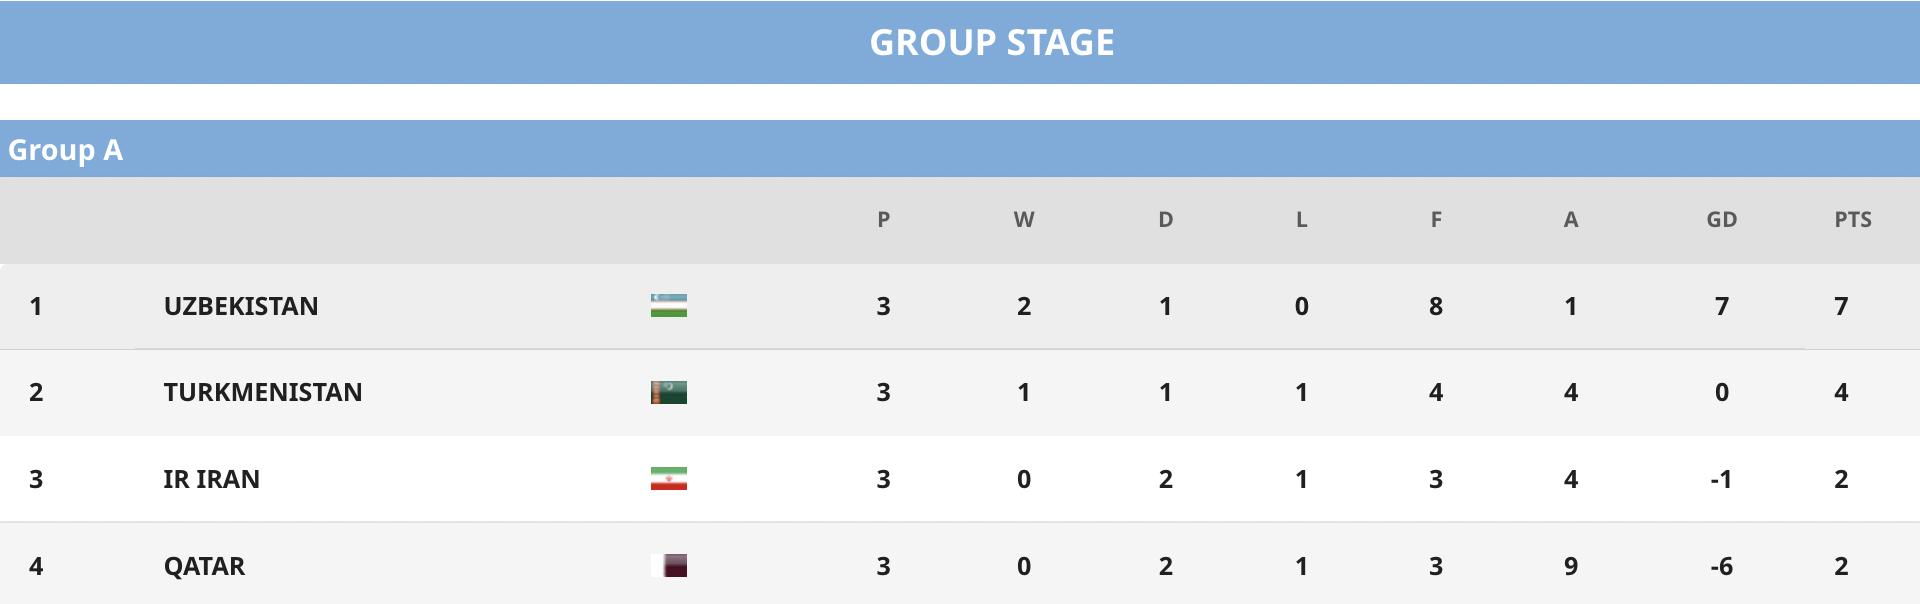Click the F column header
The image size is (1920, 604).
[x=1436, y=220]
